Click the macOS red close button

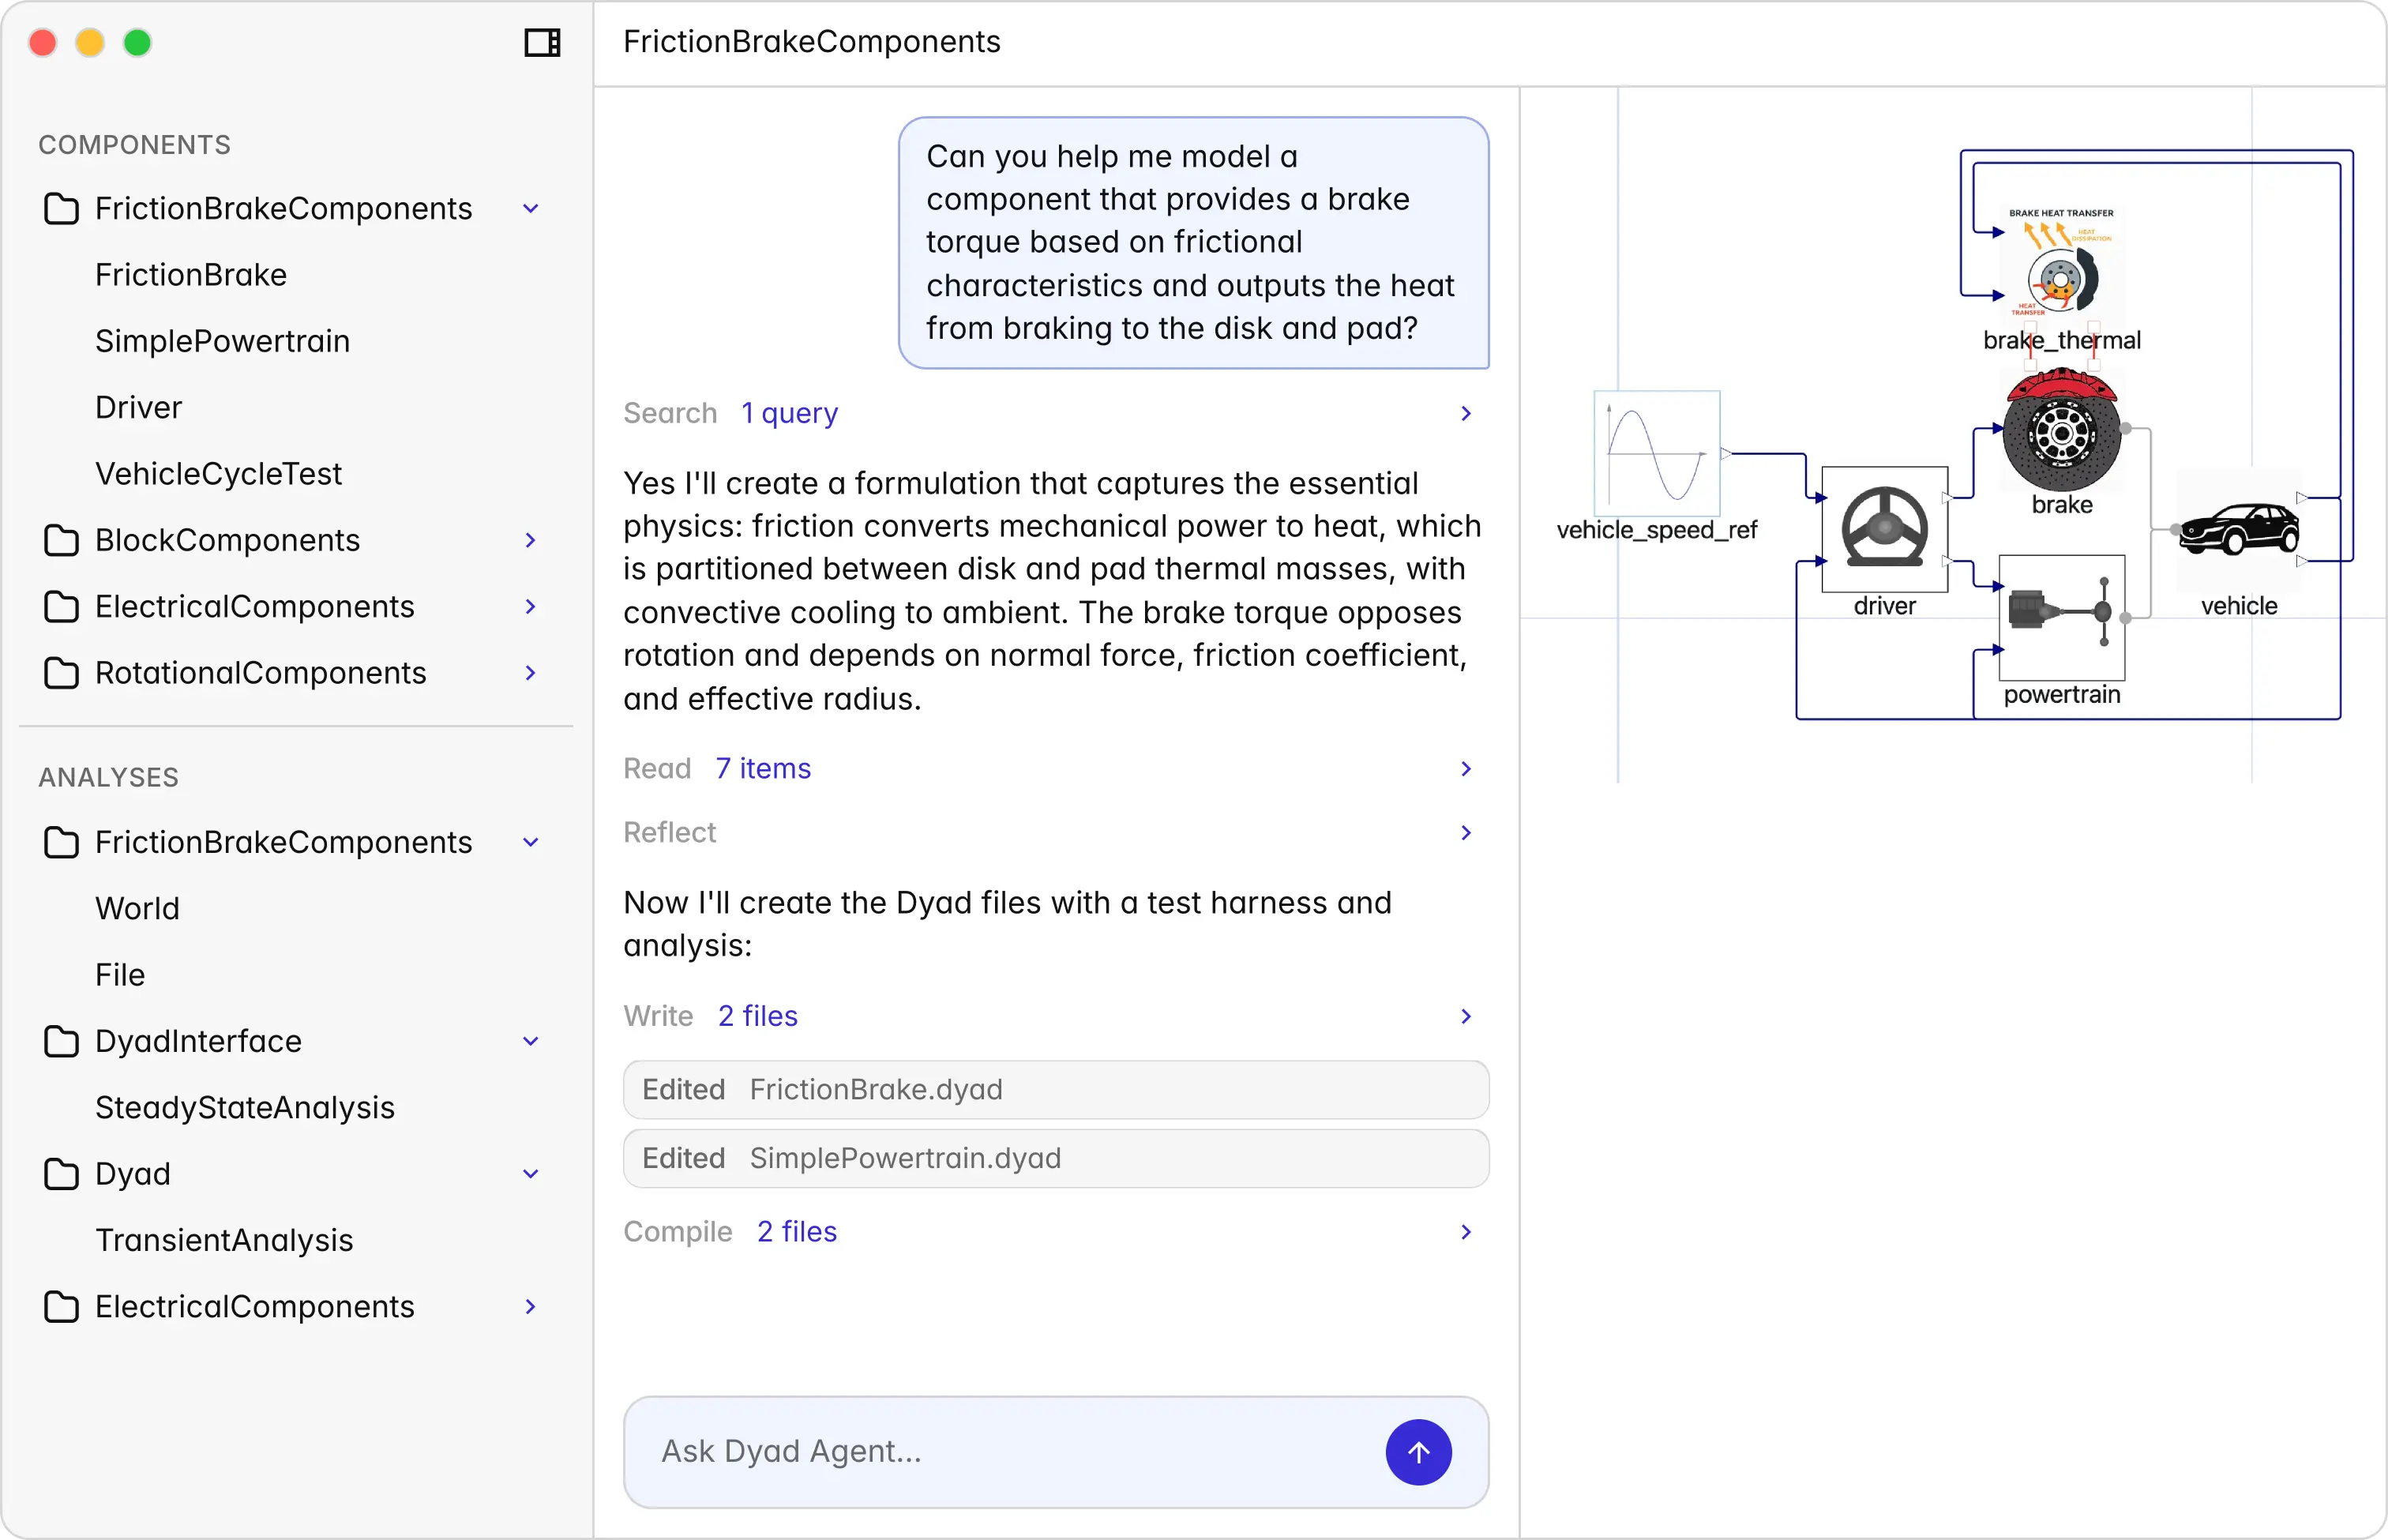(43, 42)
